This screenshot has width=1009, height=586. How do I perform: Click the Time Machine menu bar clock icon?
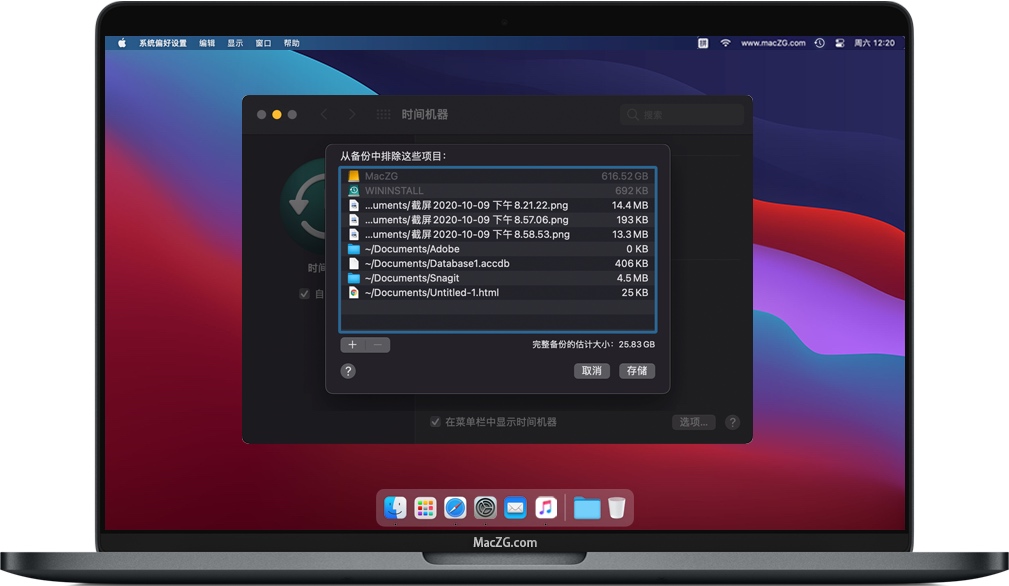point(819,43)
